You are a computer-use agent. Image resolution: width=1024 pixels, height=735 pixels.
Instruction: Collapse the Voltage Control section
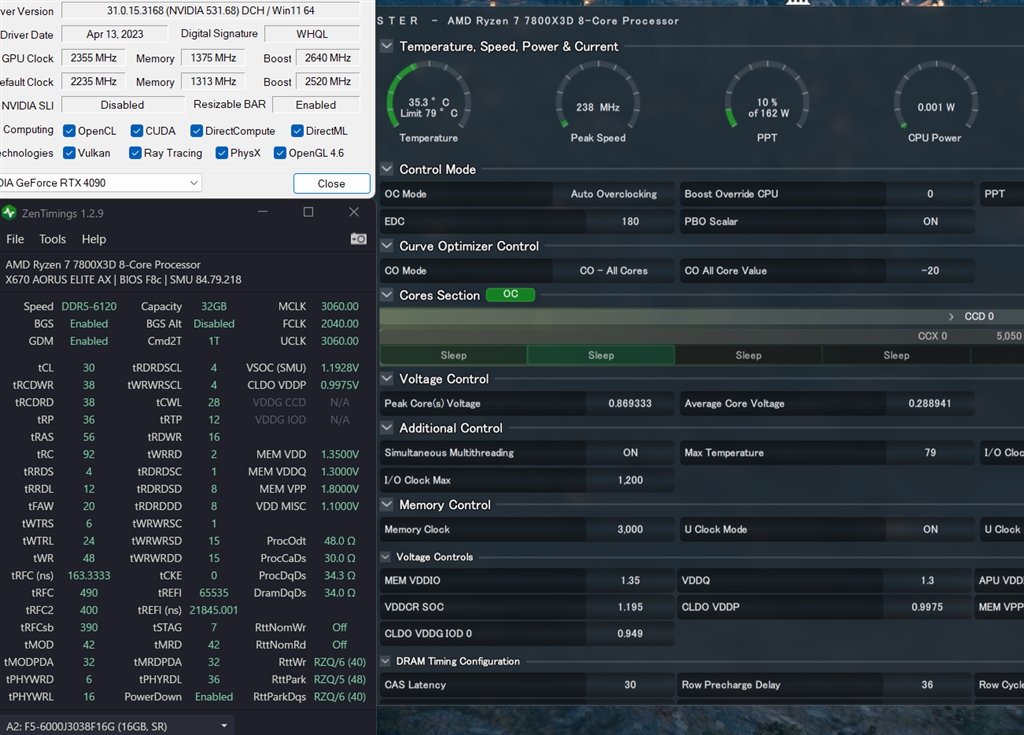(387, 379)
